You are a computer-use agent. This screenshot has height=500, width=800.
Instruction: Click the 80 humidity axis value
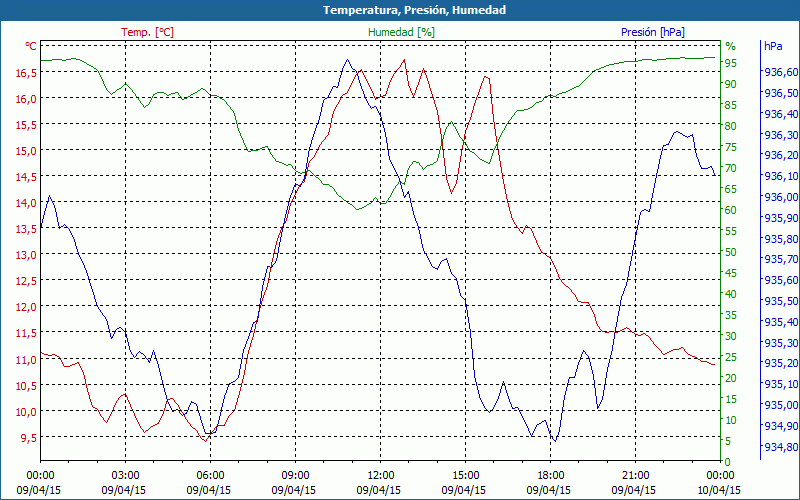click(x=731, y=126)
